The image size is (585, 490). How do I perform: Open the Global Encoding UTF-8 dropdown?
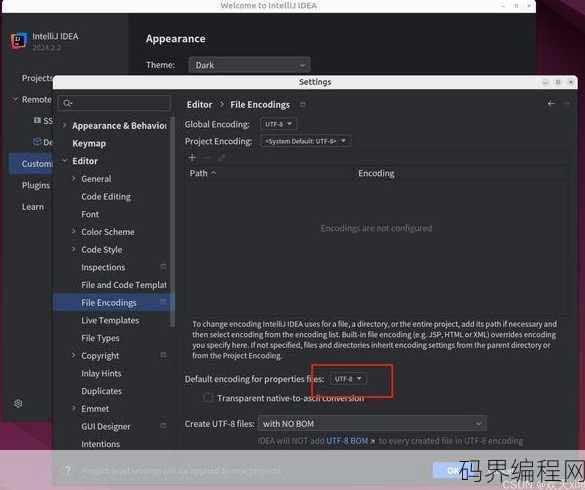[x=278, y=124]
